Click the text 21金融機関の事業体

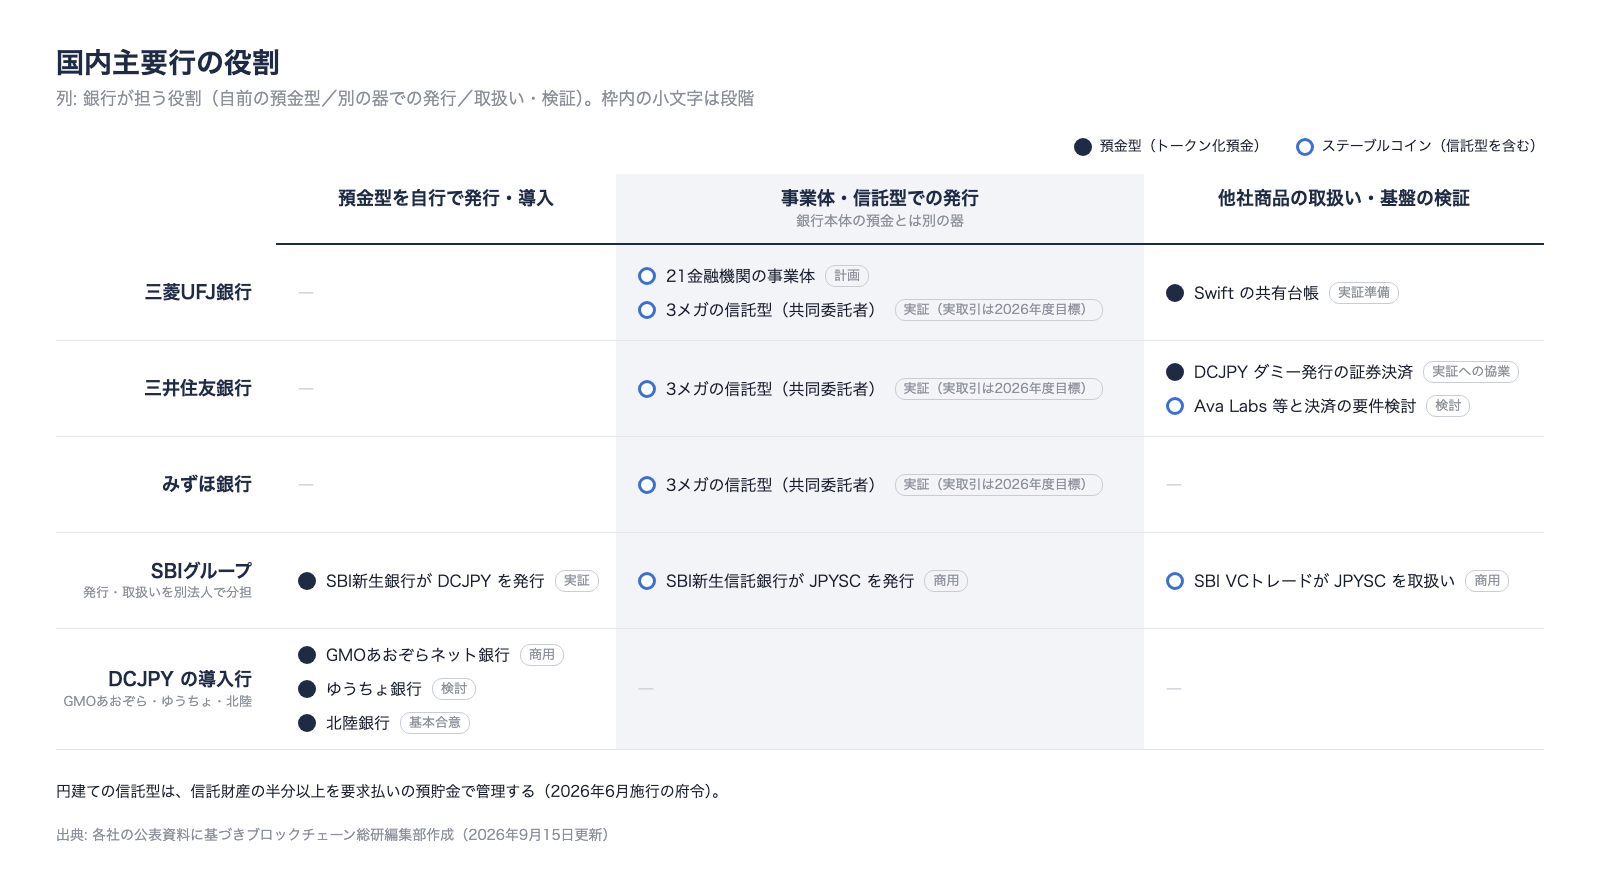click(x=741, y=276)
